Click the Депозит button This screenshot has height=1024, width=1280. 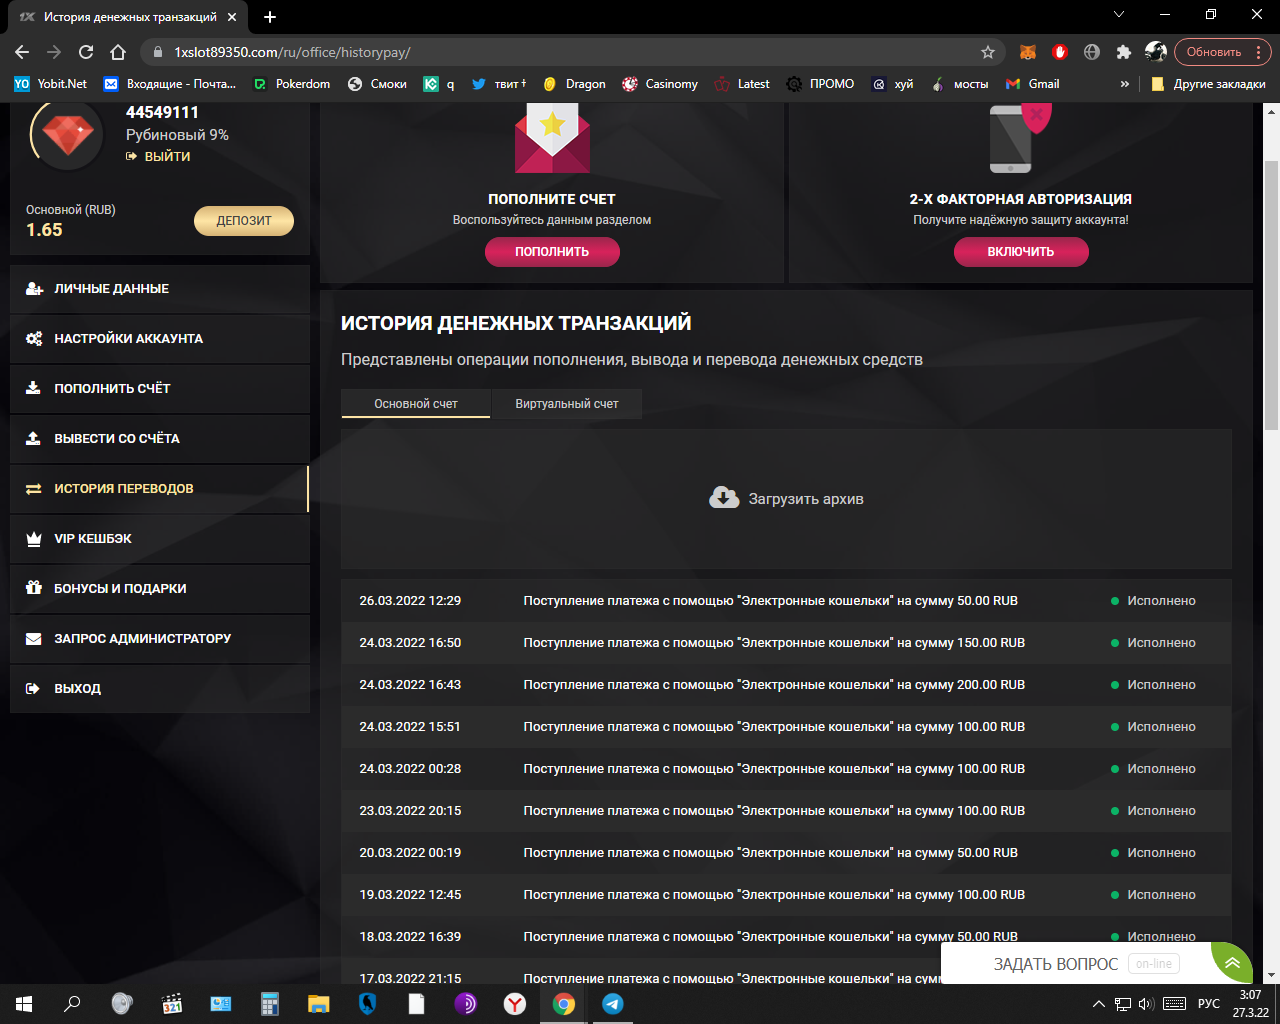pos(244,221)
